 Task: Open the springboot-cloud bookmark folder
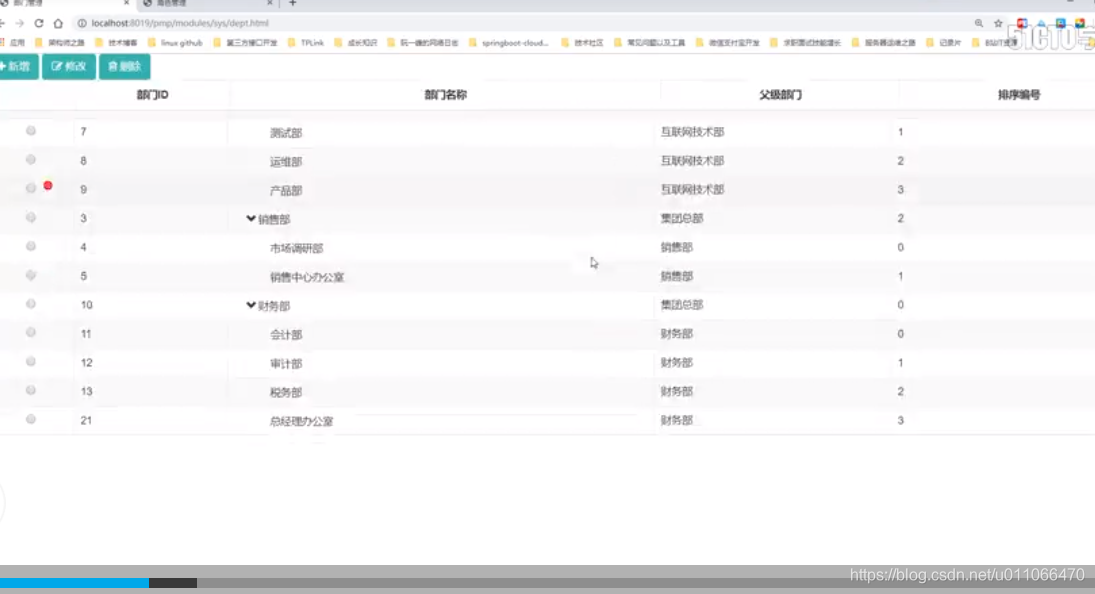(509, 43)
